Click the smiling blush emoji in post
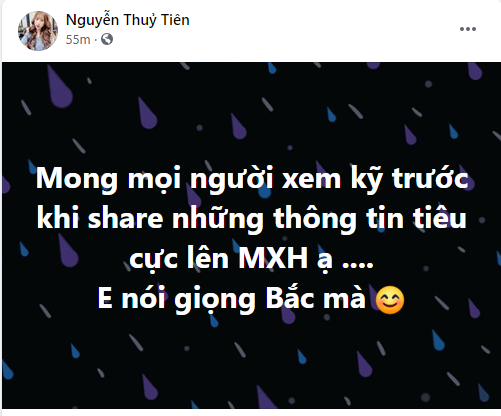Viewport: 501px width, 416px height. 390,300
